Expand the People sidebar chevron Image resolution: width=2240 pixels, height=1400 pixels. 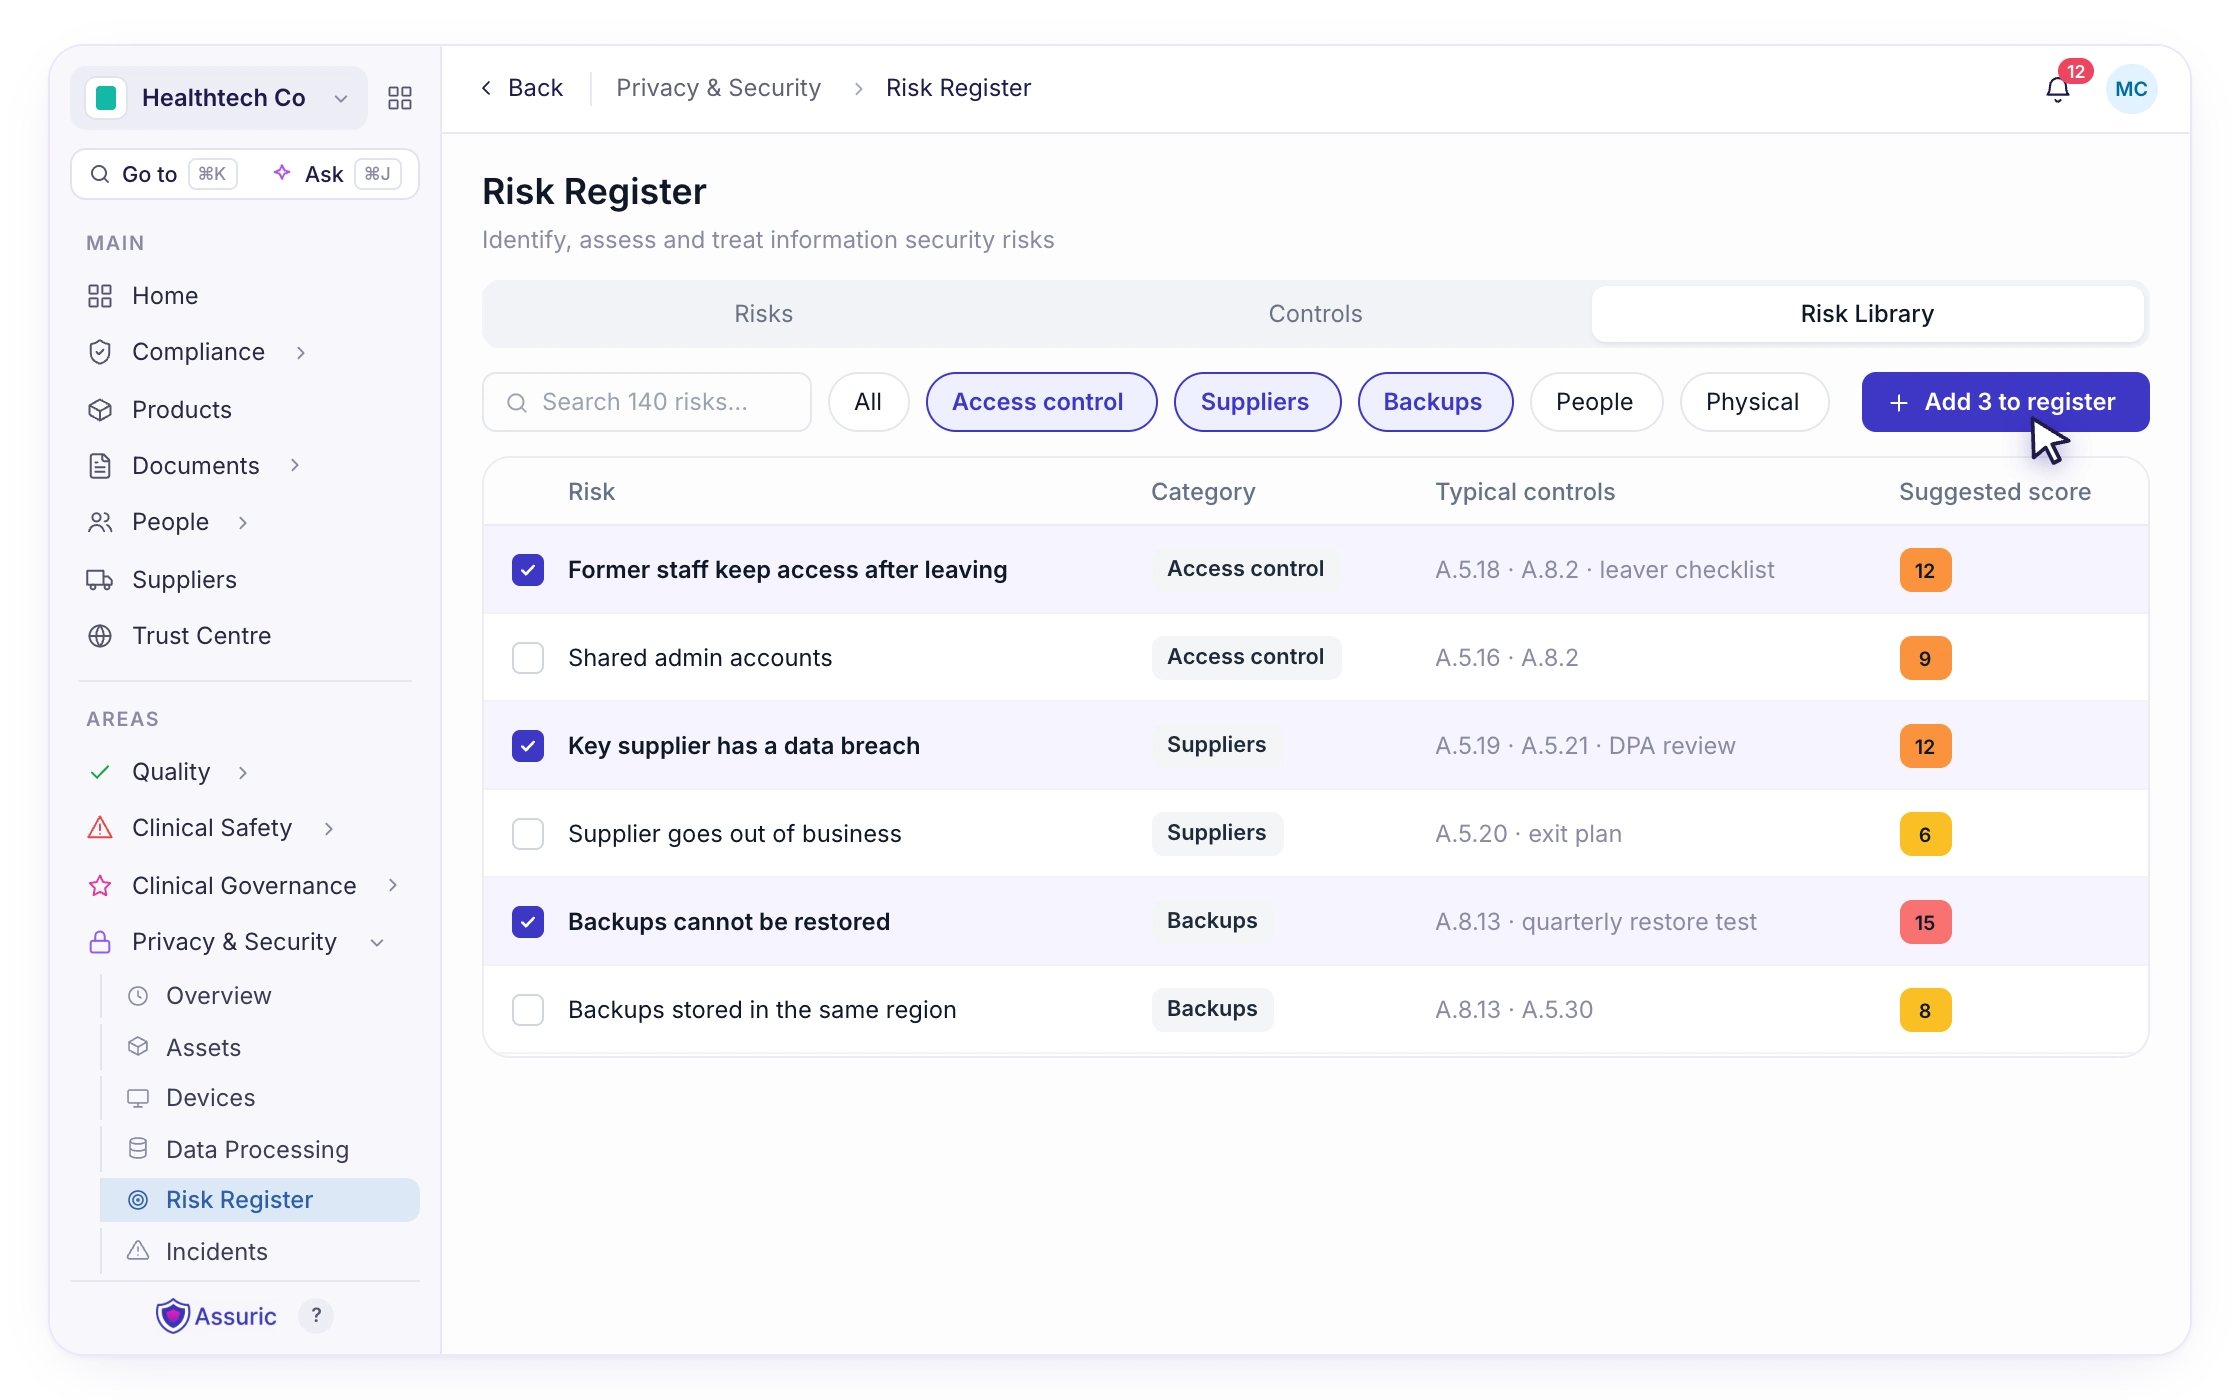click(x=243, y=523)
